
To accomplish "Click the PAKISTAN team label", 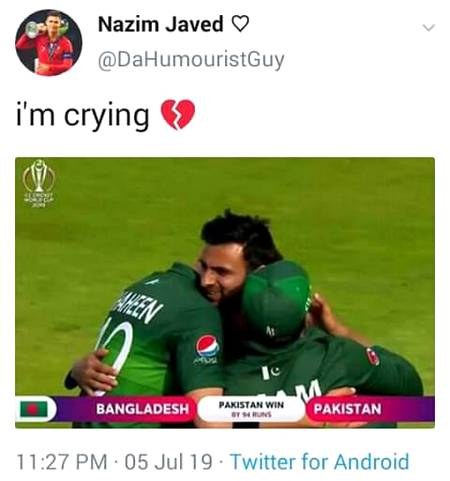I will coord(347,409).
